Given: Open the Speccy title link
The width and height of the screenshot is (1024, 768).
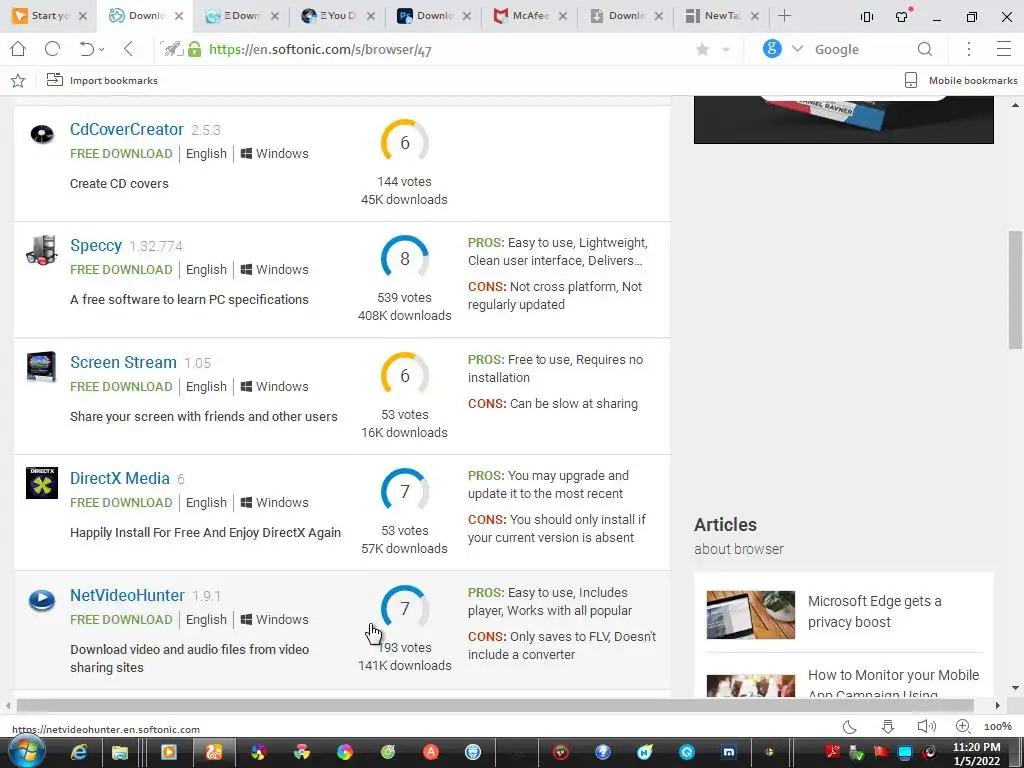Looking at the screenshot, I should click(96, 246).
